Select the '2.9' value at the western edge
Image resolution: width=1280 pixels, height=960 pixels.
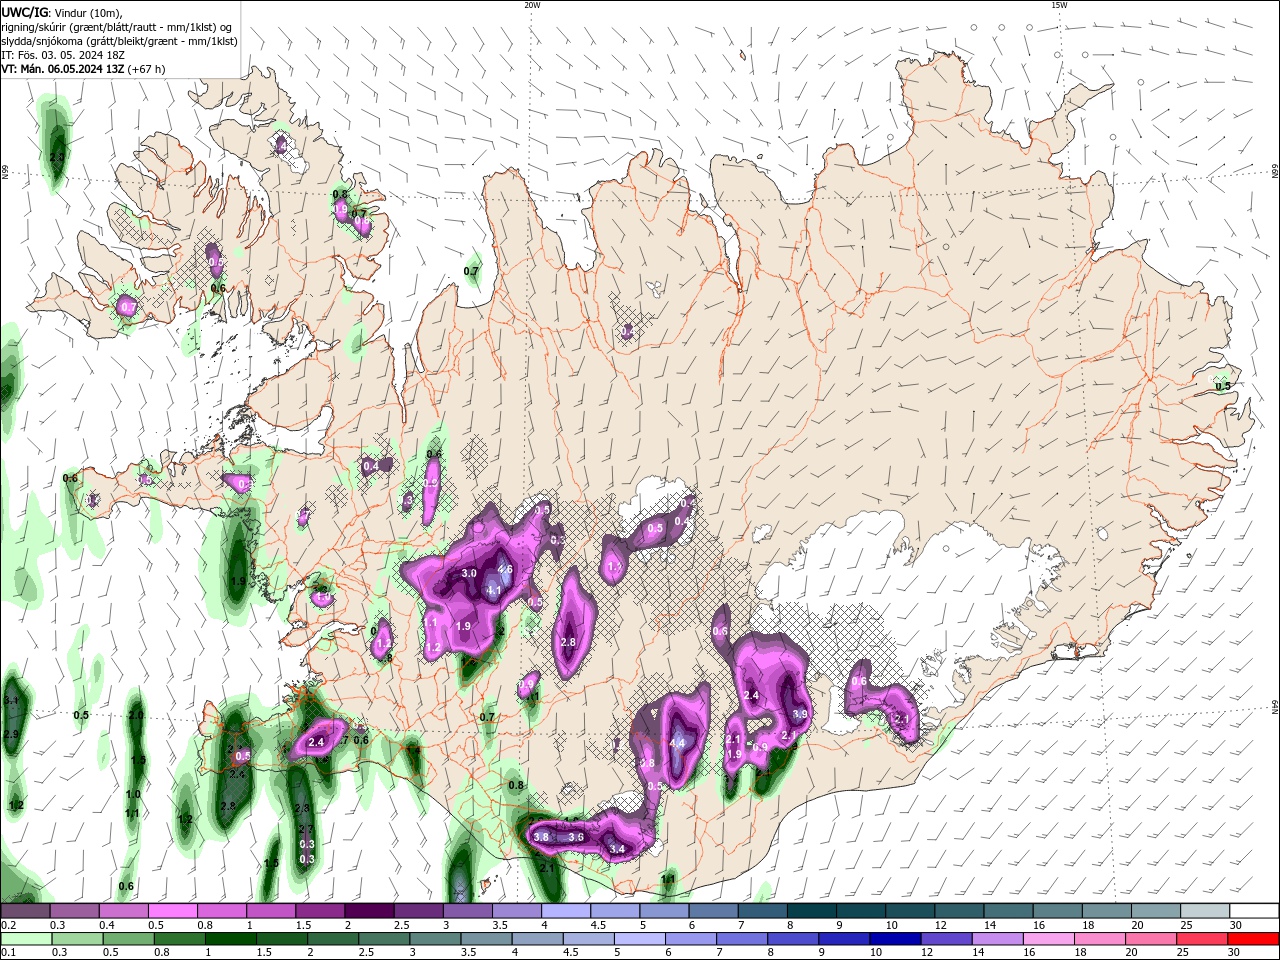11,734
